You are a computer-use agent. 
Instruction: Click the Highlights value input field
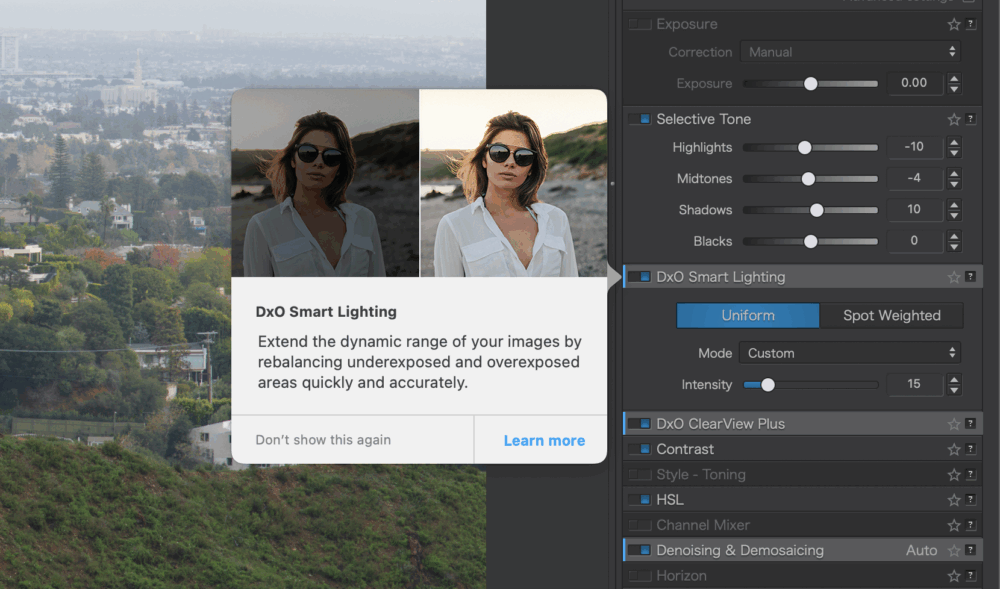click(x=914, y=147)
